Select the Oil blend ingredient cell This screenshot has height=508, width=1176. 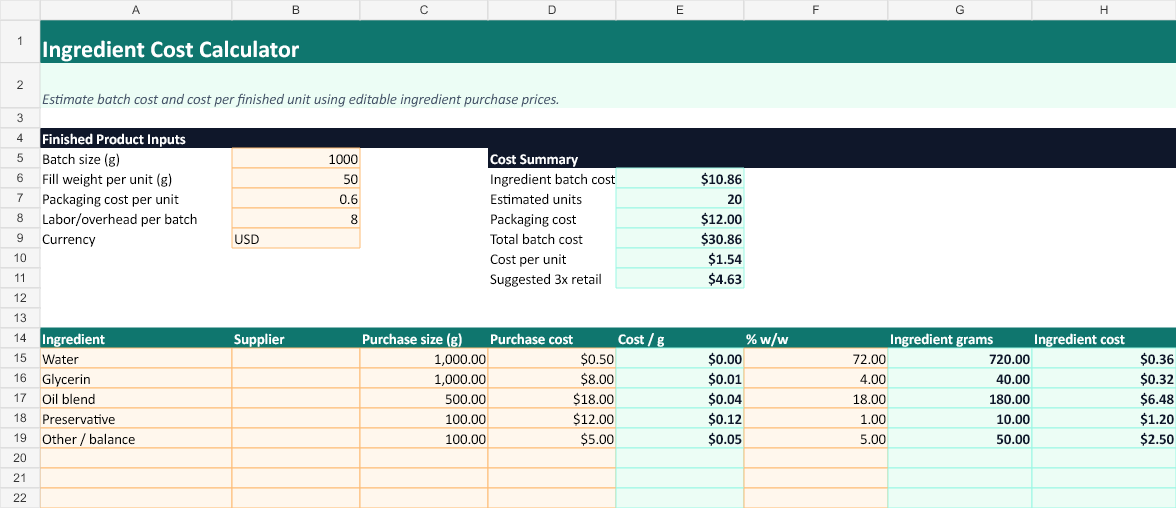click(136, 398)
